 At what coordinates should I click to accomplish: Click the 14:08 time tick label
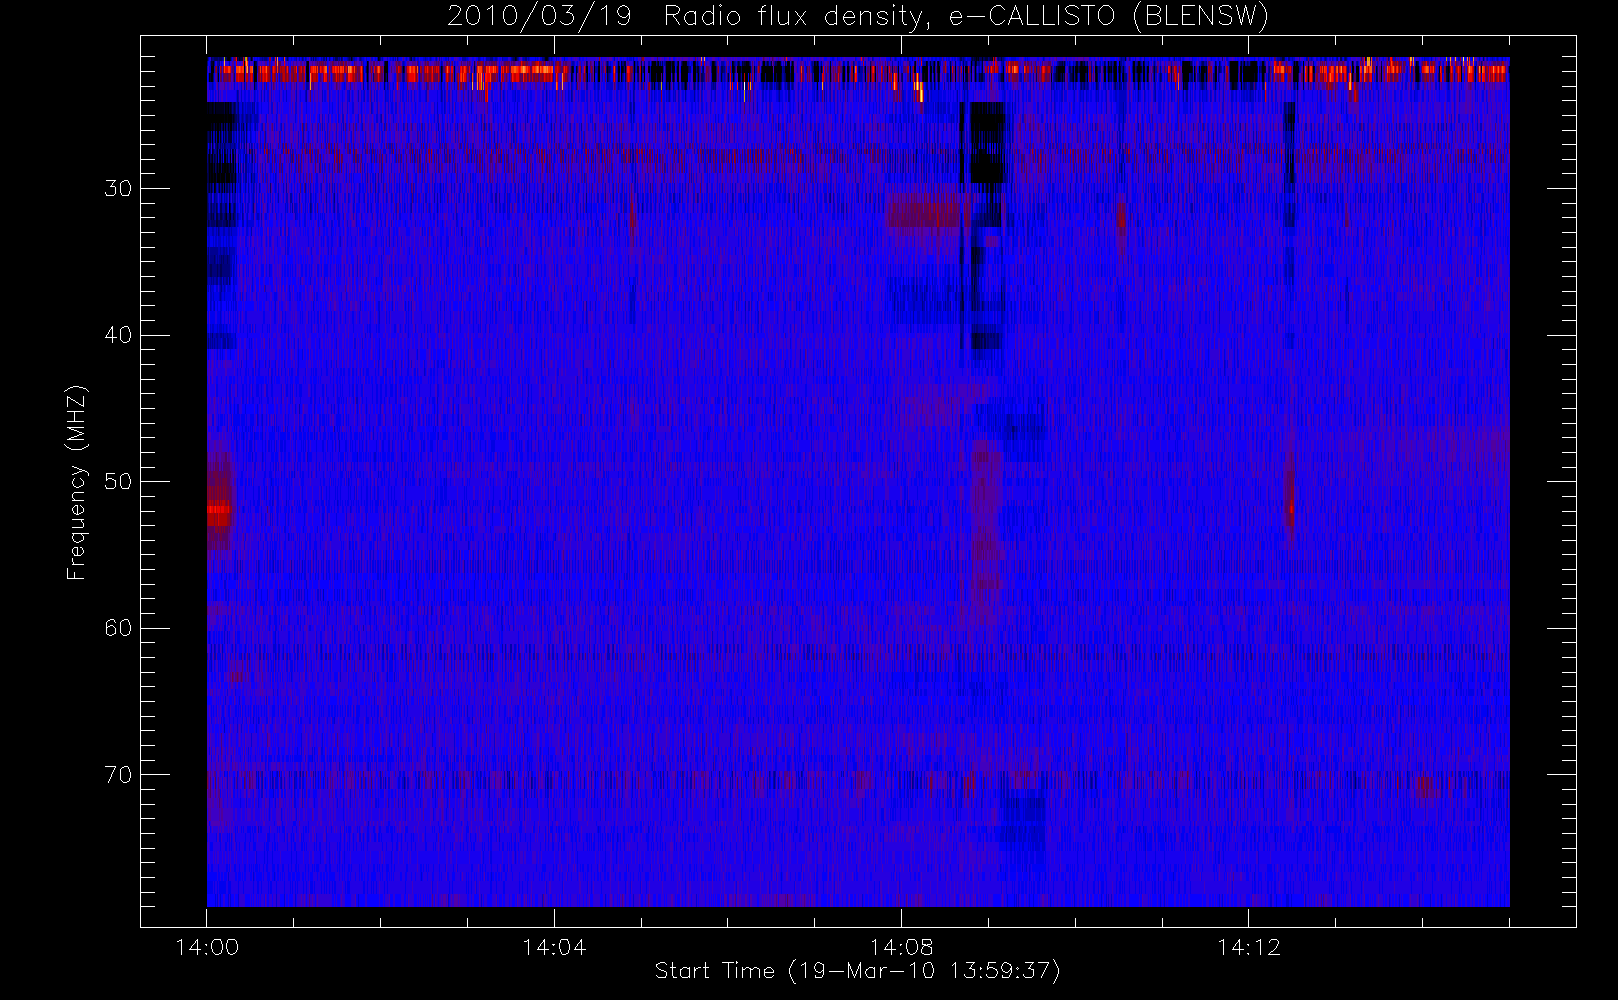[x=901, y=947]
